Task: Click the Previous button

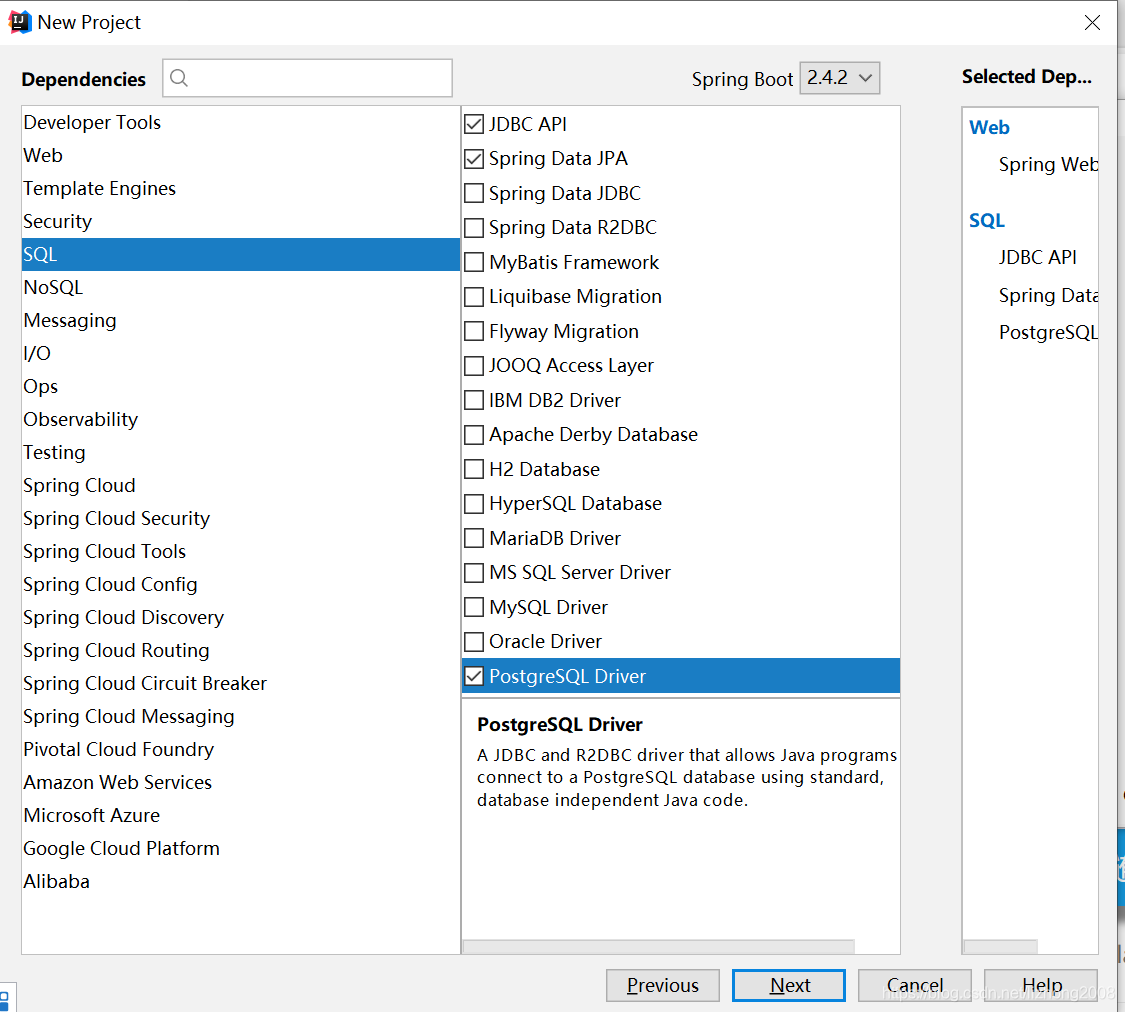Action: click(x=662, y=985)
